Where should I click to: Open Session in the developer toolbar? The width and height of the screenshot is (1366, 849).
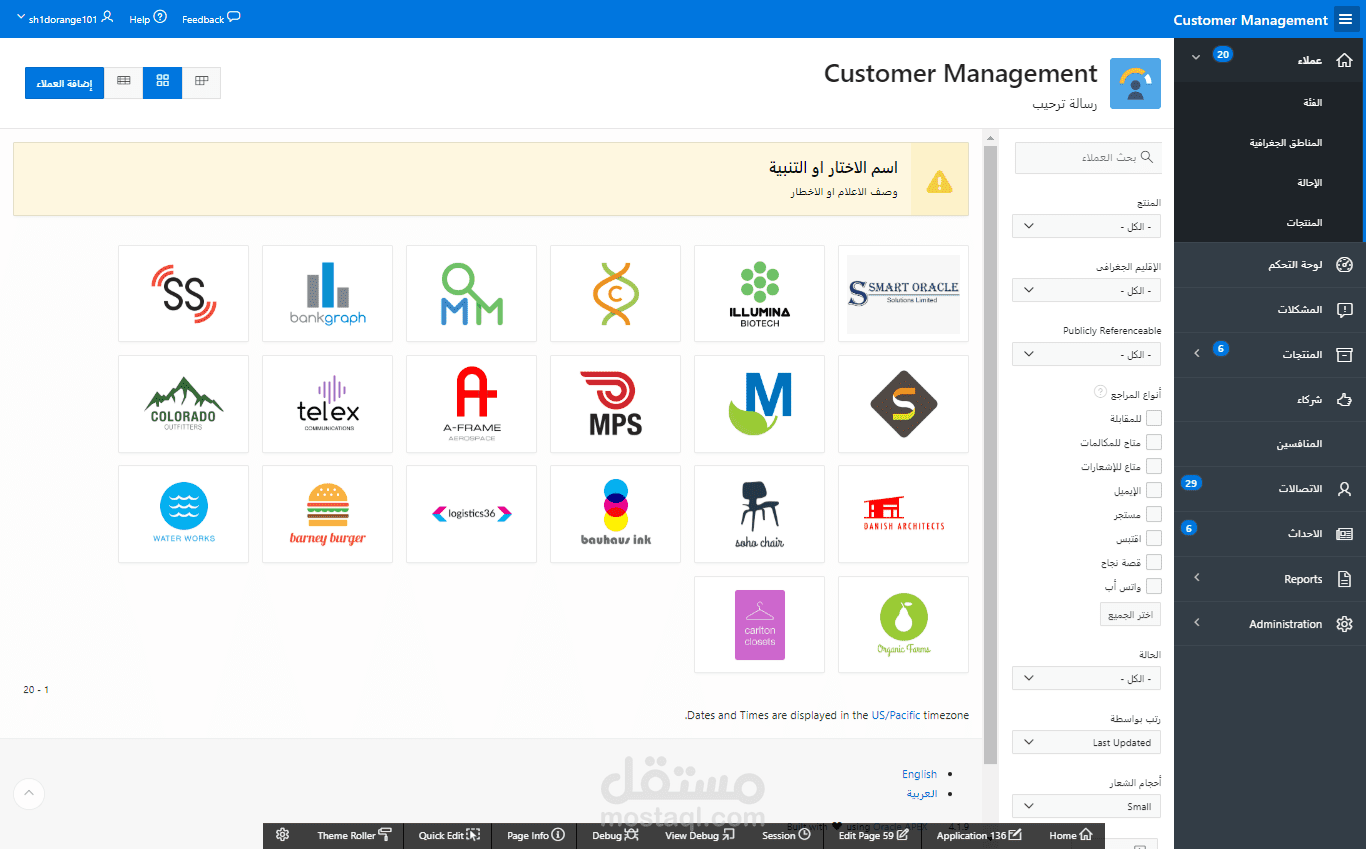(x=786, y=835)
